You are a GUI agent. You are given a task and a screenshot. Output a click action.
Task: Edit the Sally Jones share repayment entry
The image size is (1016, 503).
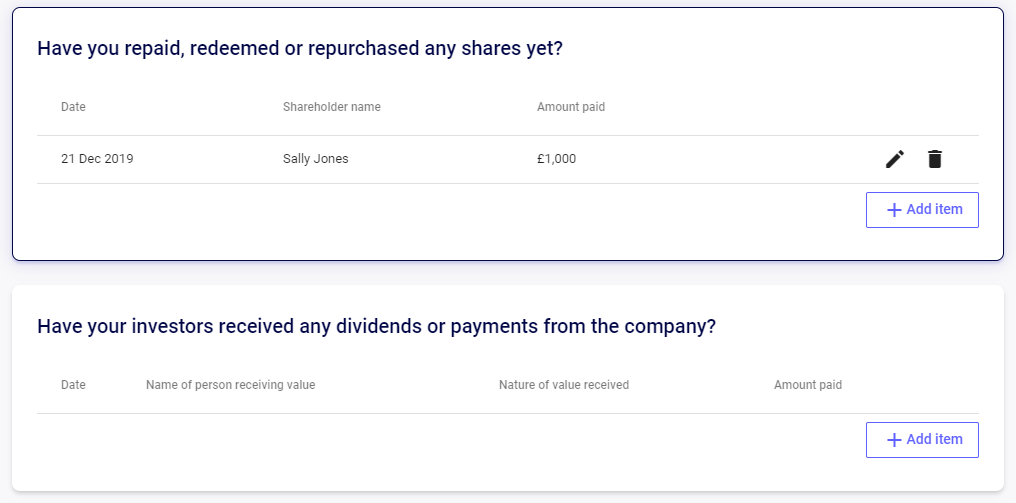[895, 159]
